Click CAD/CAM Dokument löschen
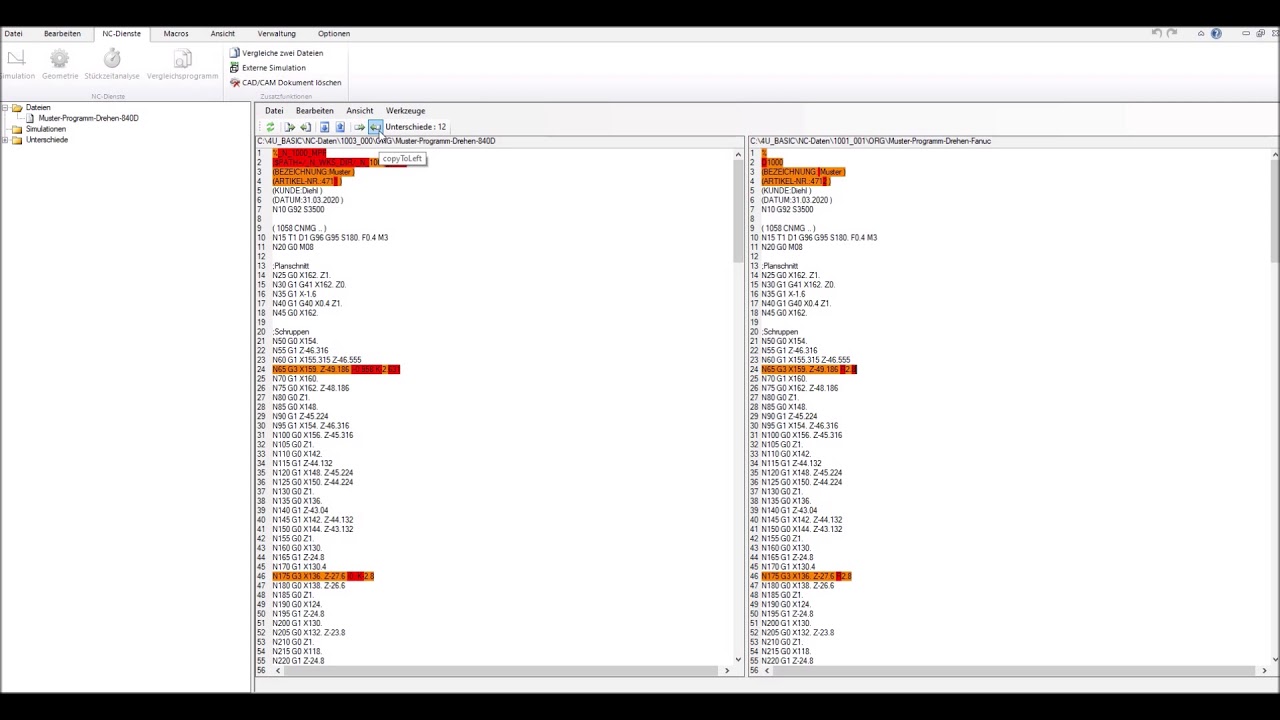The height and width of the screenshot is (720, 1280). coord(285,83)
